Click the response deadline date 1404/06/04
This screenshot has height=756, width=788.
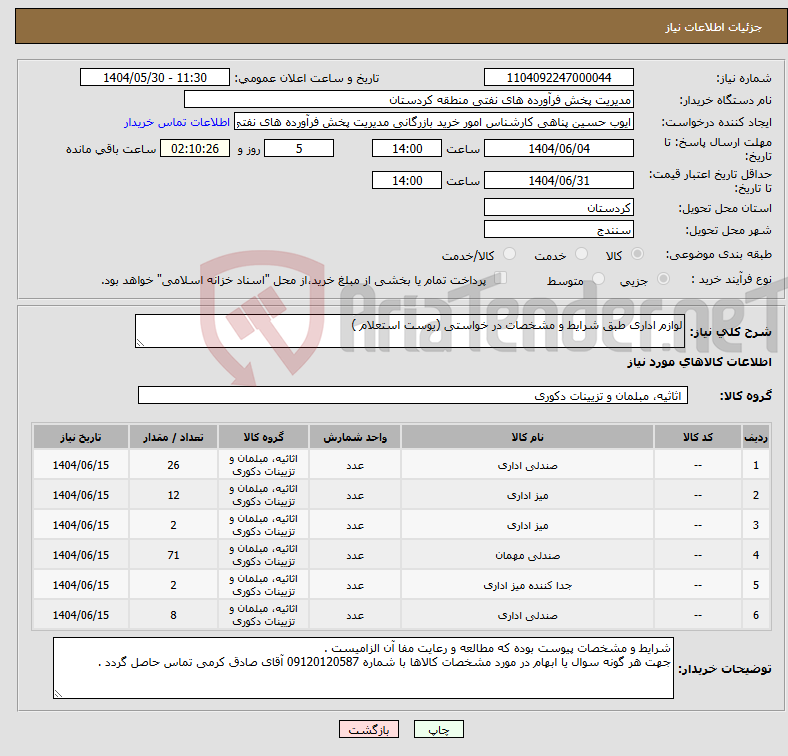558,148
